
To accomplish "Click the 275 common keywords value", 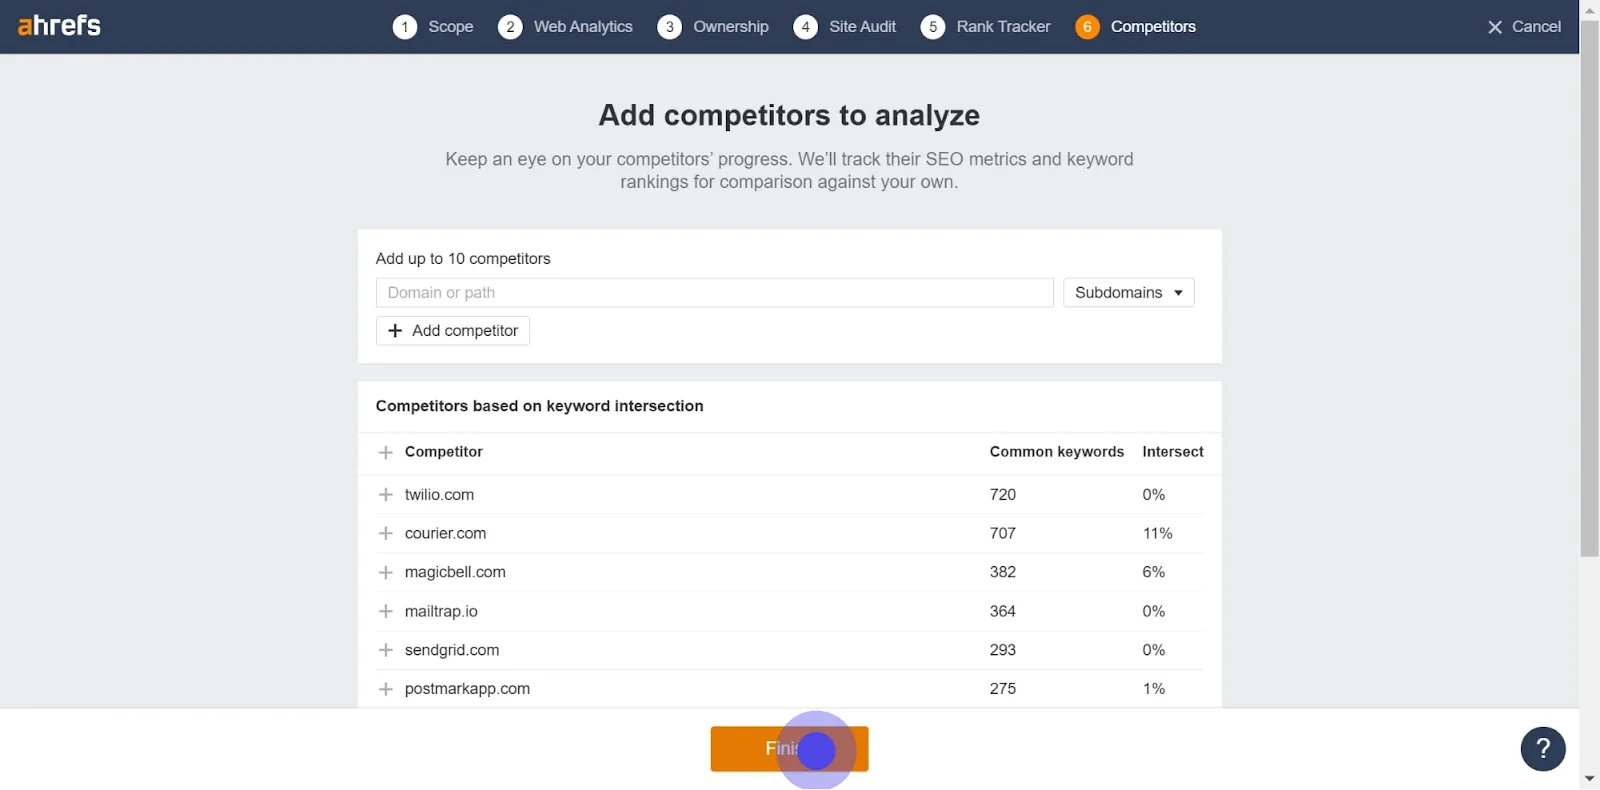I will tap(1003, 689).
